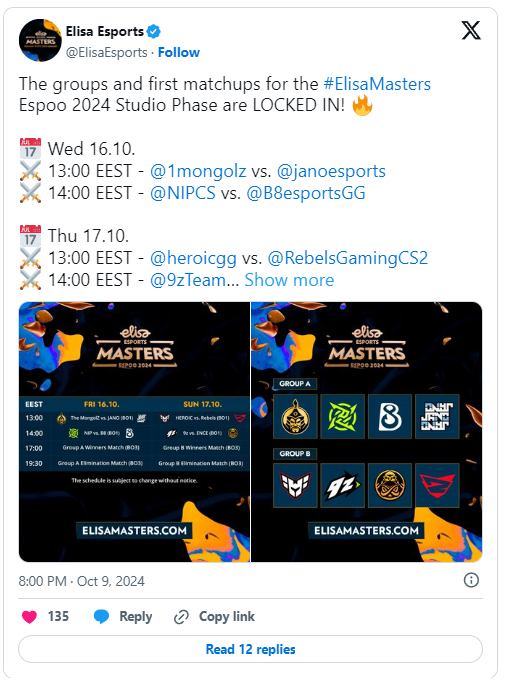Screen dimensions: 506x687
Task: Click the copy link chain icon
Action: (181, 617)
